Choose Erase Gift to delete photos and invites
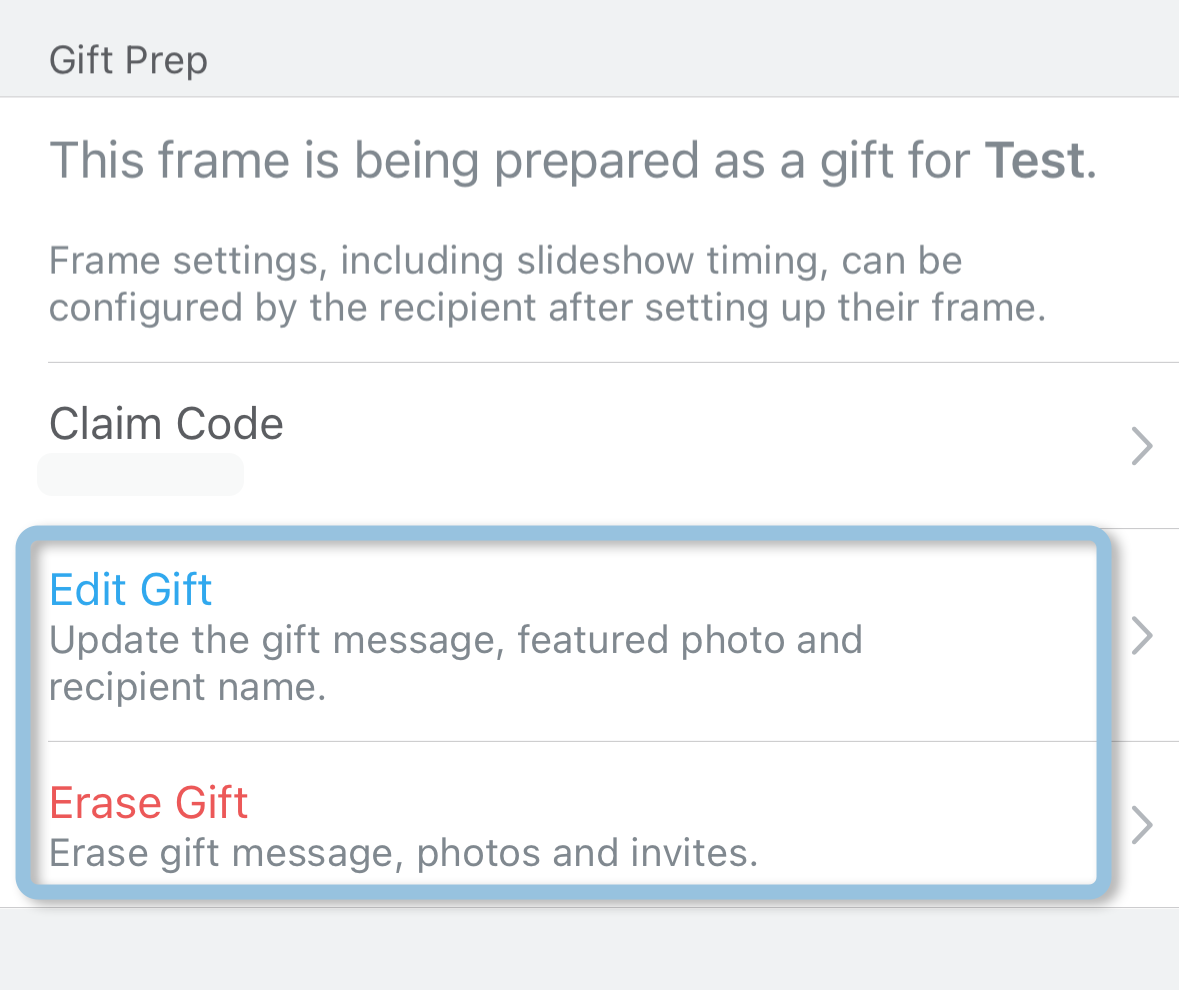This screenshot has width=1179, height=990. 148,802
